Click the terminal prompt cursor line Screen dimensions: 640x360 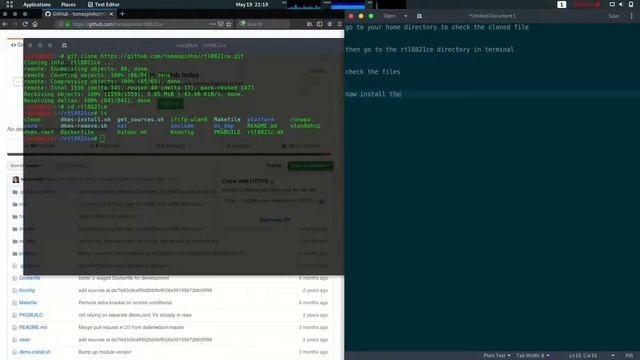64,138
